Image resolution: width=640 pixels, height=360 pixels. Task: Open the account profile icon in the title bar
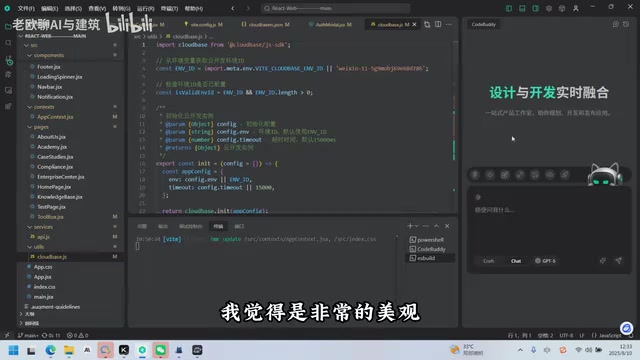pyautogui.click(x=576, y=8)
